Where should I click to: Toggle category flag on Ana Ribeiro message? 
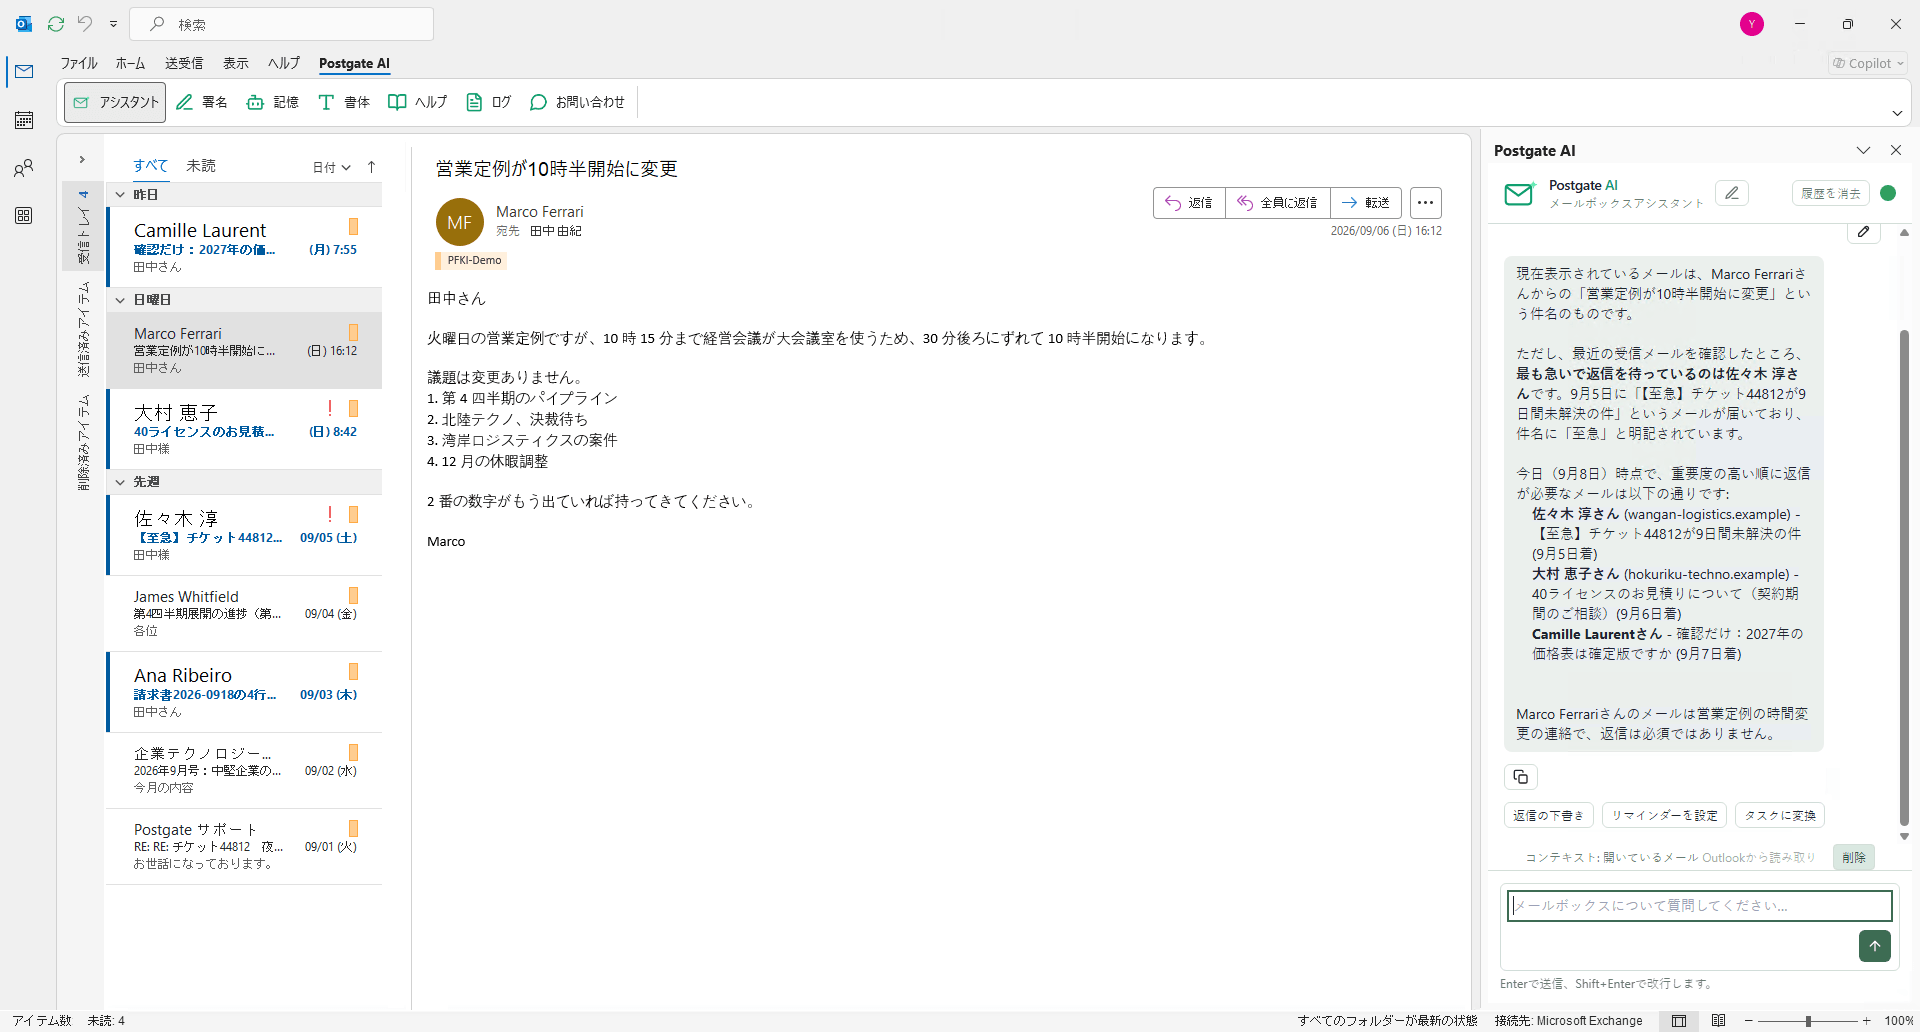point(353,671)
